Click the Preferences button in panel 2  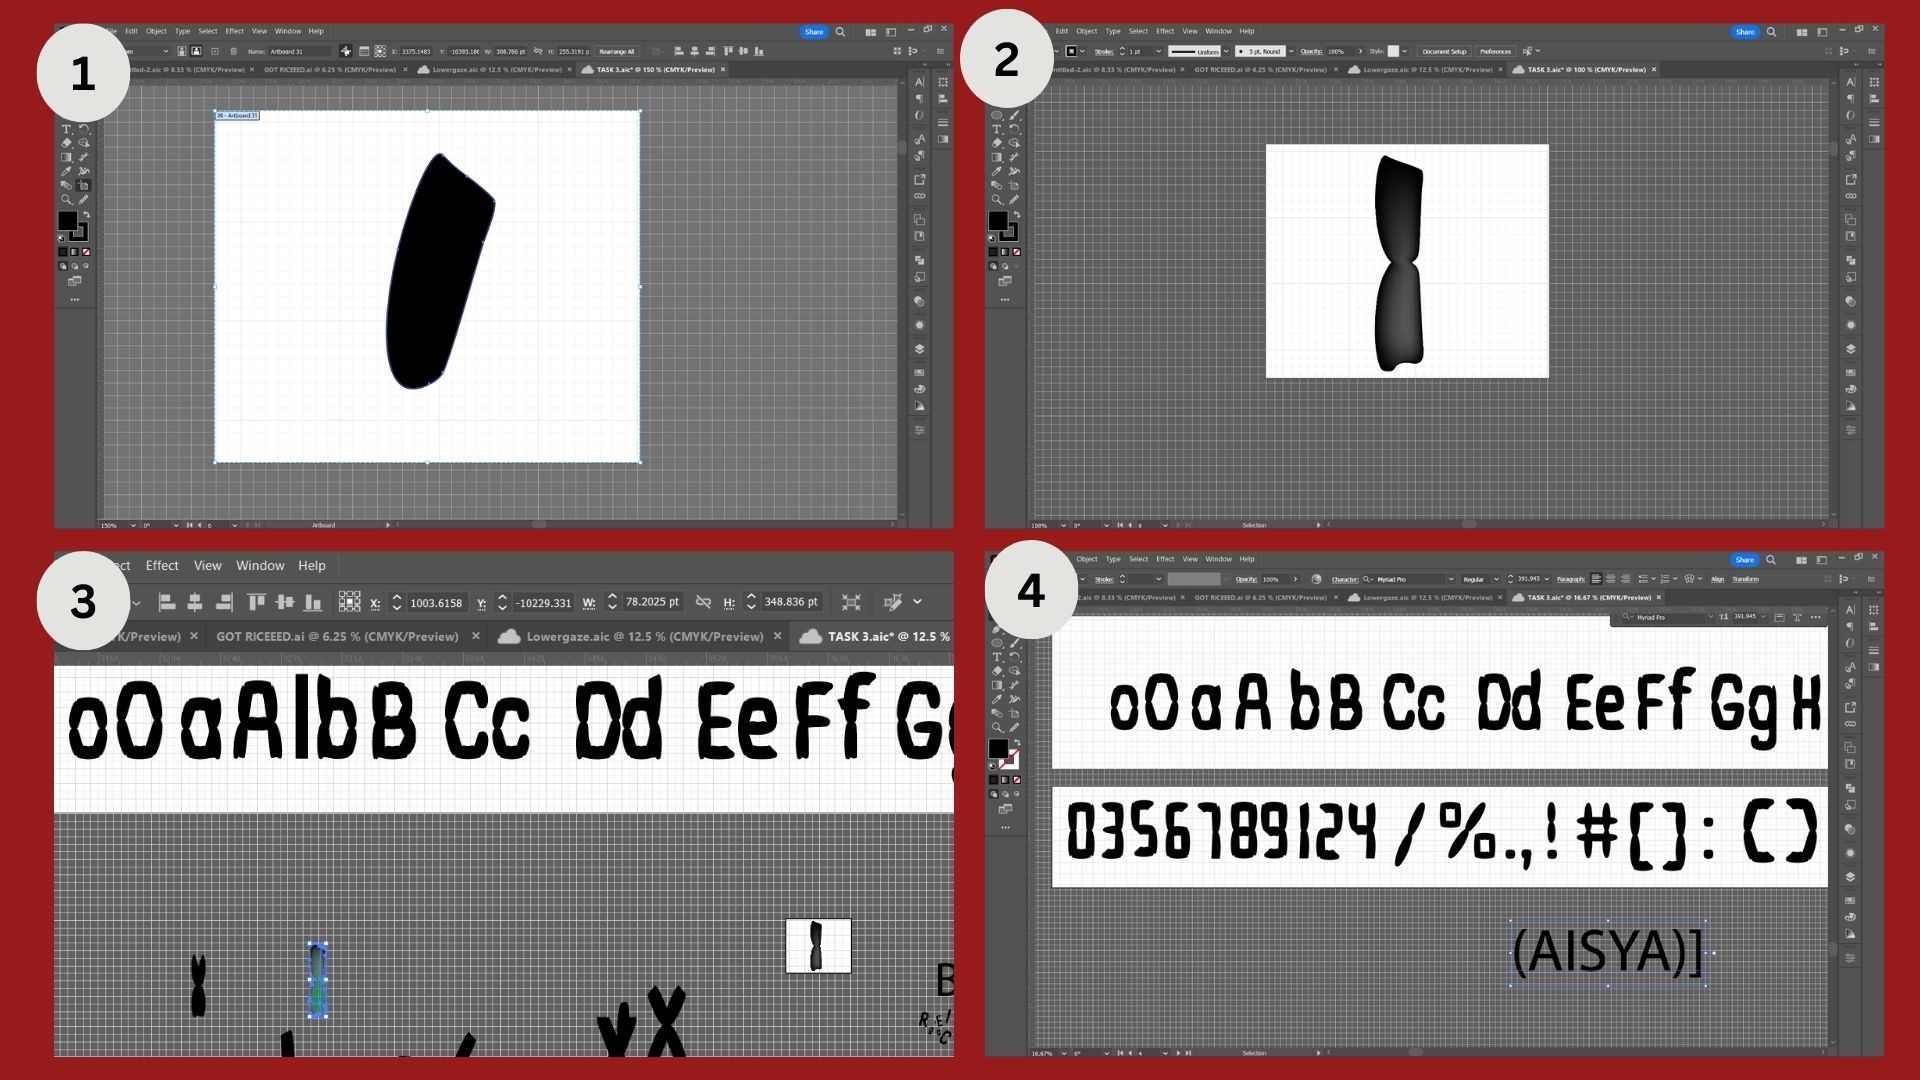1495,51
